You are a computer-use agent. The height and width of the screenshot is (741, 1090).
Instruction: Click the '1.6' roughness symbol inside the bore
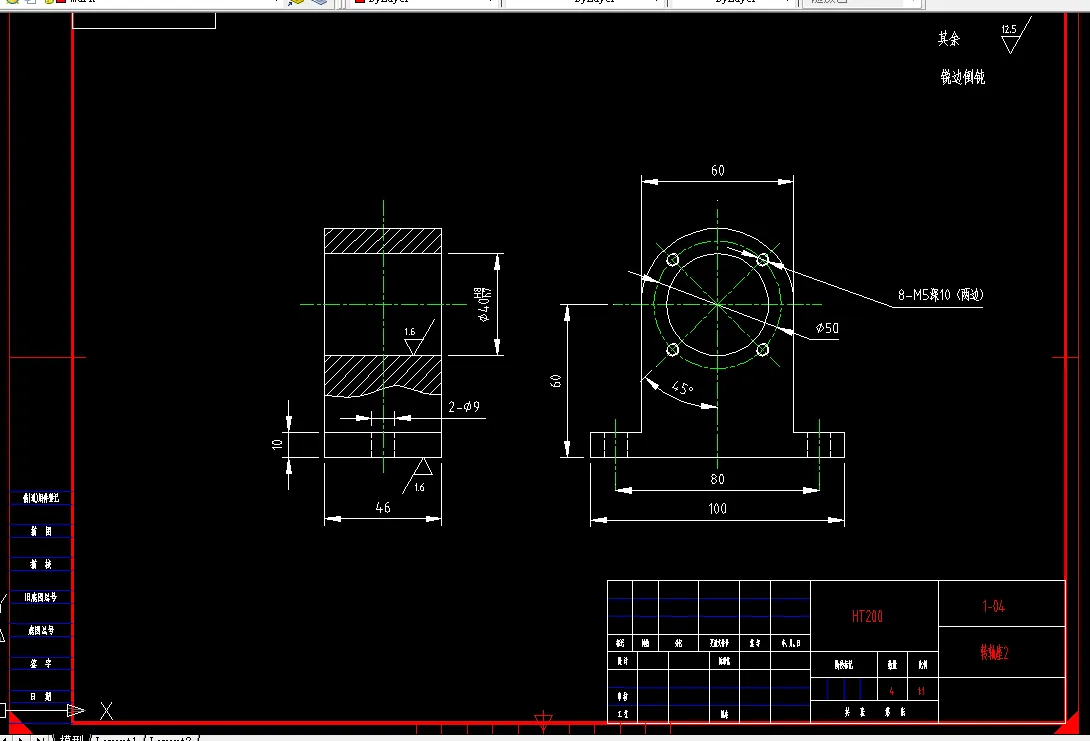418,338
